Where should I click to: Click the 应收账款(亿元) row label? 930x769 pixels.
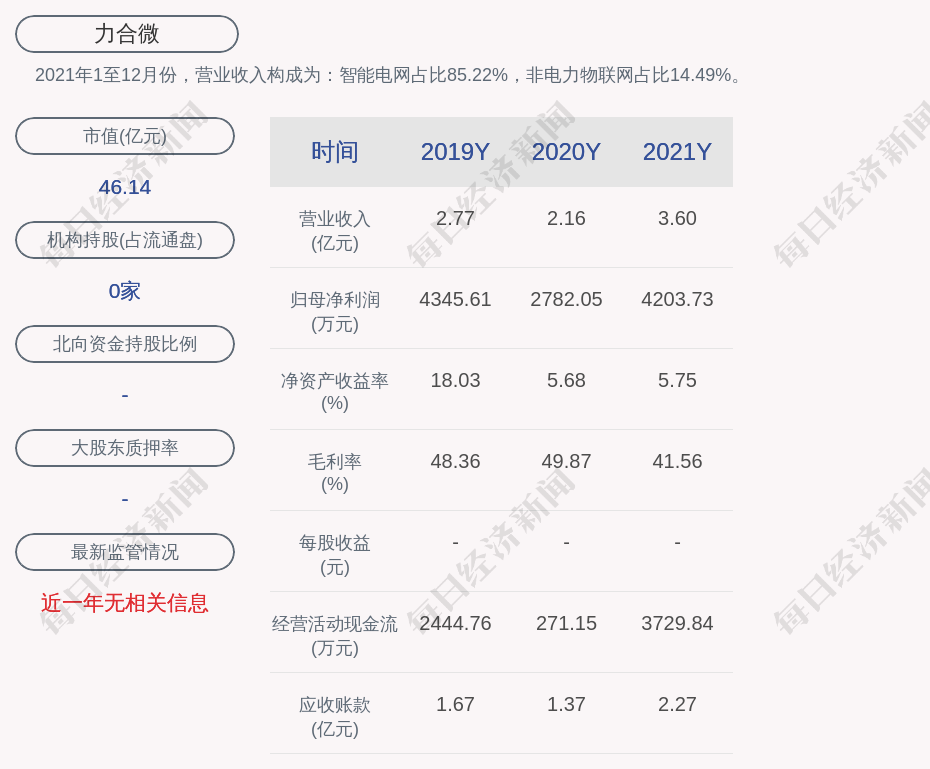[x=335, y=717]
